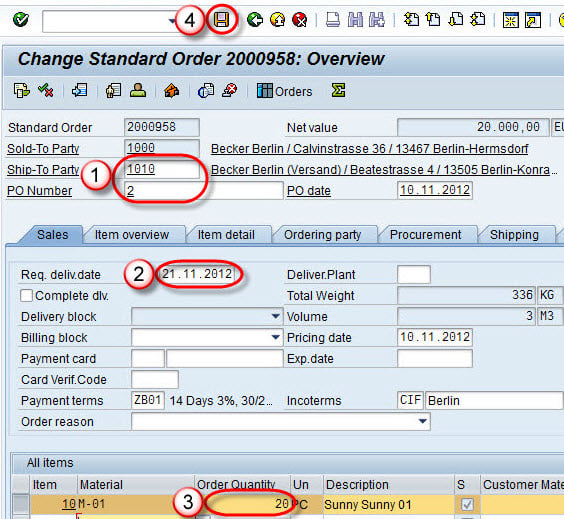564x519 pixels.
Task: Click the Req. deliv.date field
Action: click(x=197, y=274)
